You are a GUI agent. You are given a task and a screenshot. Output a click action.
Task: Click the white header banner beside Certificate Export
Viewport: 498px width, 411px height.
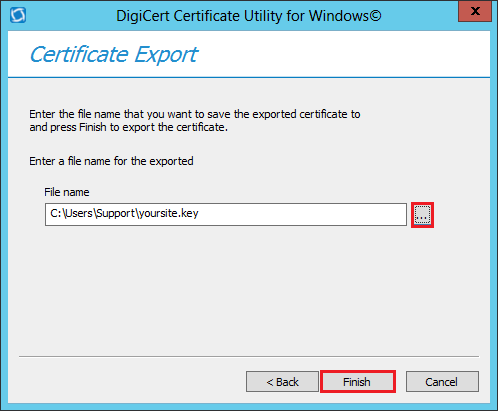point(343,54)
